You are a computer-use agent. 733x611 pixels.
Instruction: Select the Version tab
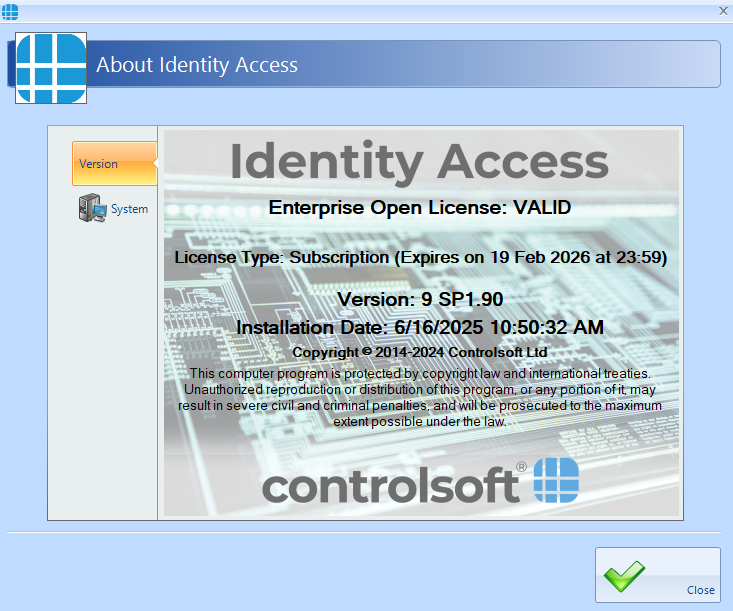[x=115, y=164]
